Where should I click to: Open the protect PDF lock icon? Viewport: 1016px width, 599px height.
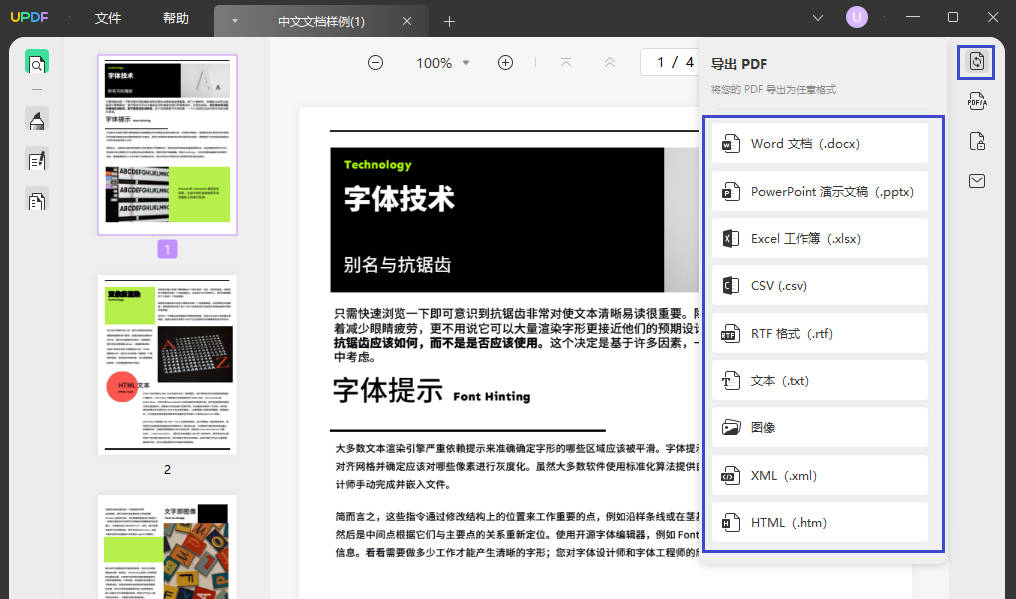coord(976,141)
